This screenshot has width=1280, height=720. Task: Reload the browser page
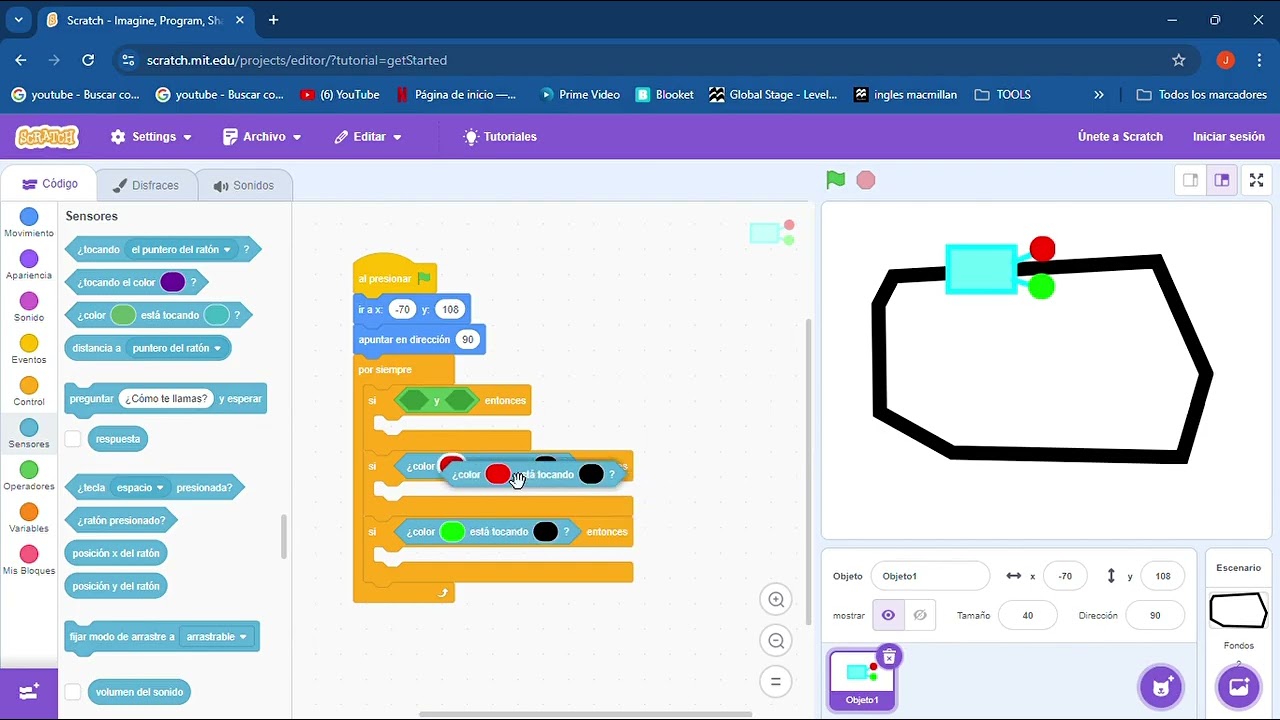[88, 60]
